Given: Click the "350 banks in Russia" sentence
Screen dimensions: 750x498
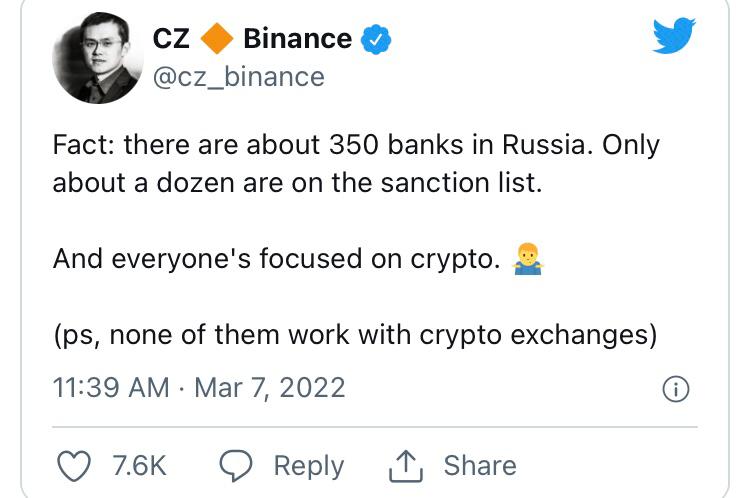Looking at the screenshot, I should coord(356,145).
